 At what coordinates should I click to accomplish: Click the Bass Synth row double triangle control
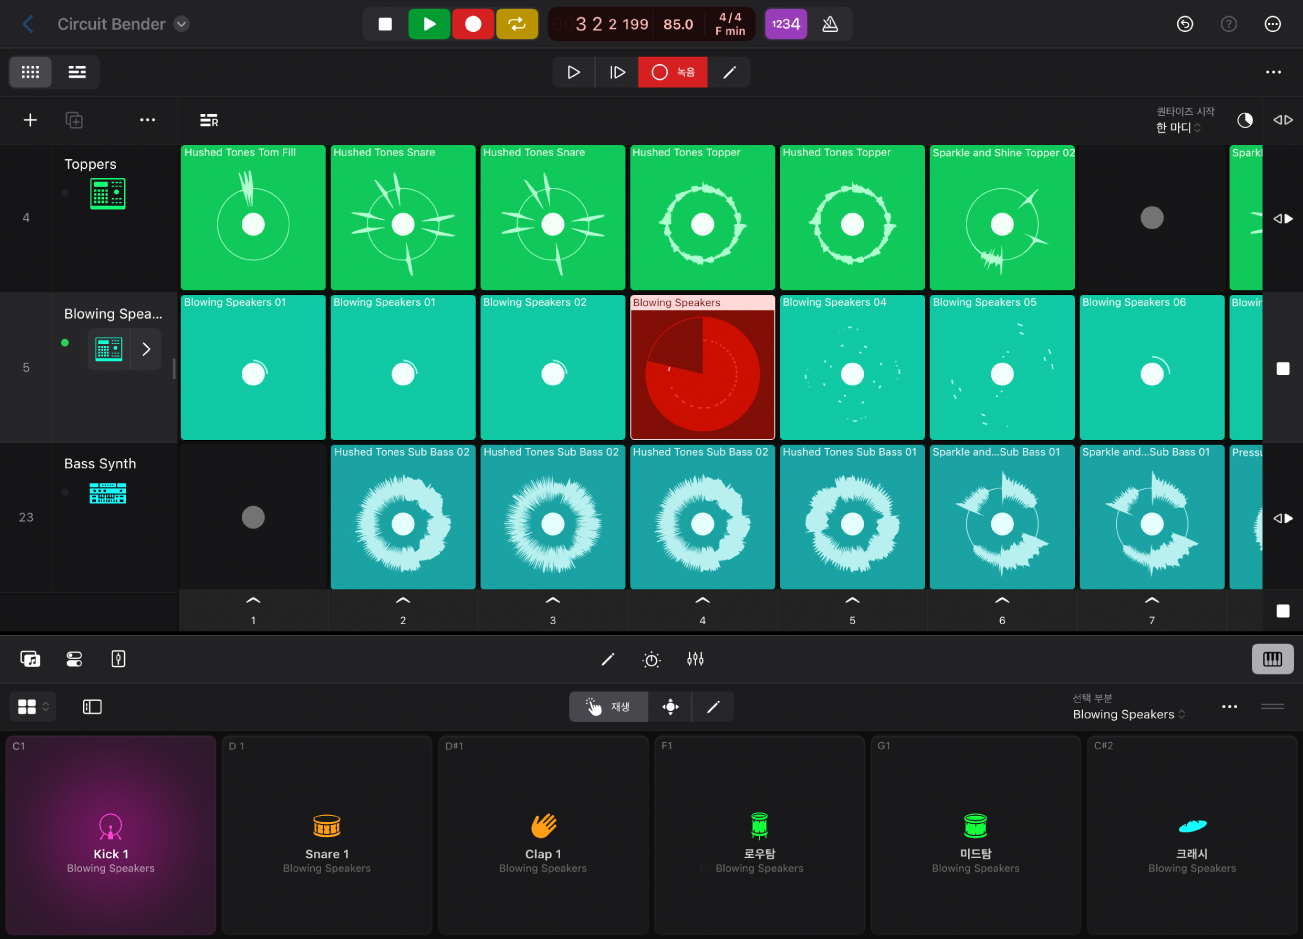point(1283,518)
